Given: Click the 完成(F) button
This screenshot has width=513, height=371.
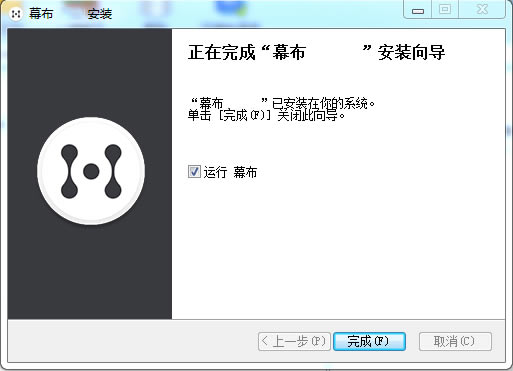Looking at the screenshot, I should 369,341.
